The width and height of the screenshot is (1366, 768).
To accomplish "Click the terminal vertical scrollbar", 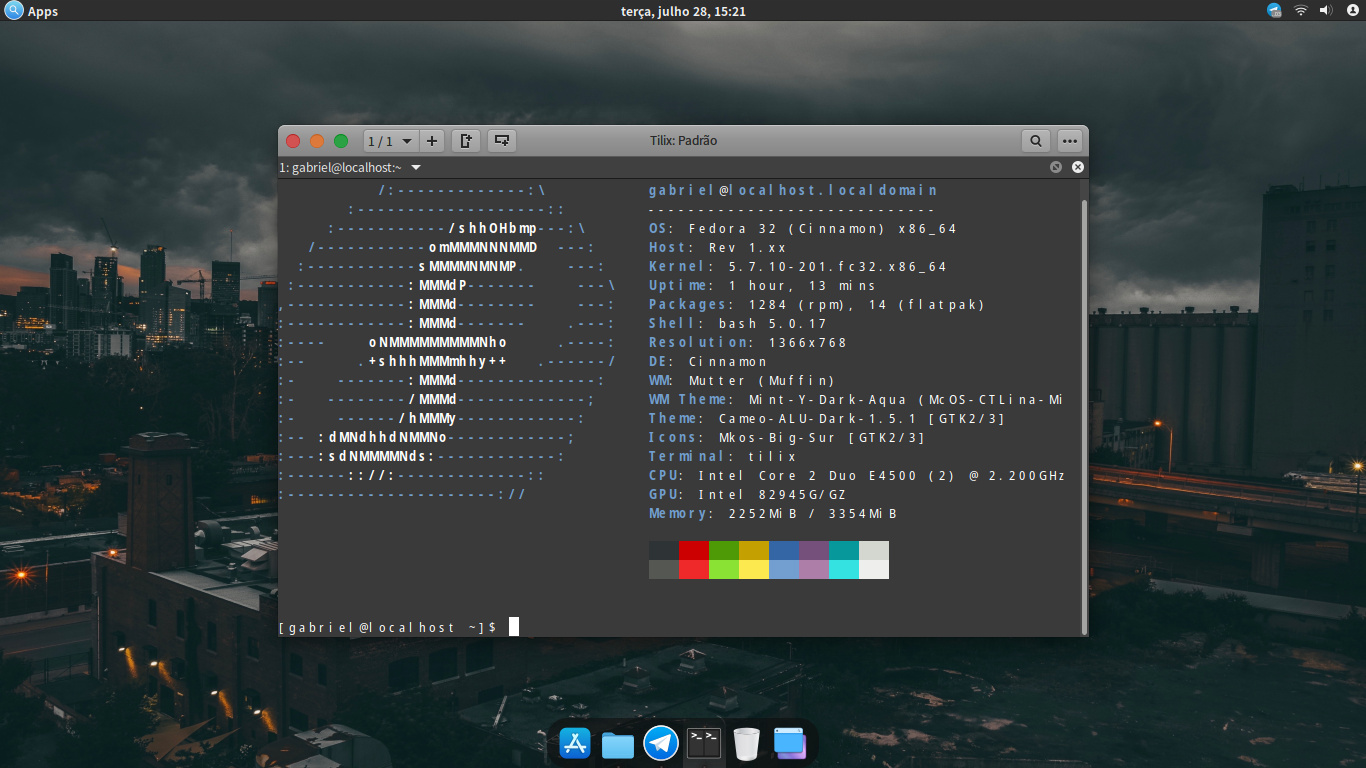I will tap(1084, 415).
